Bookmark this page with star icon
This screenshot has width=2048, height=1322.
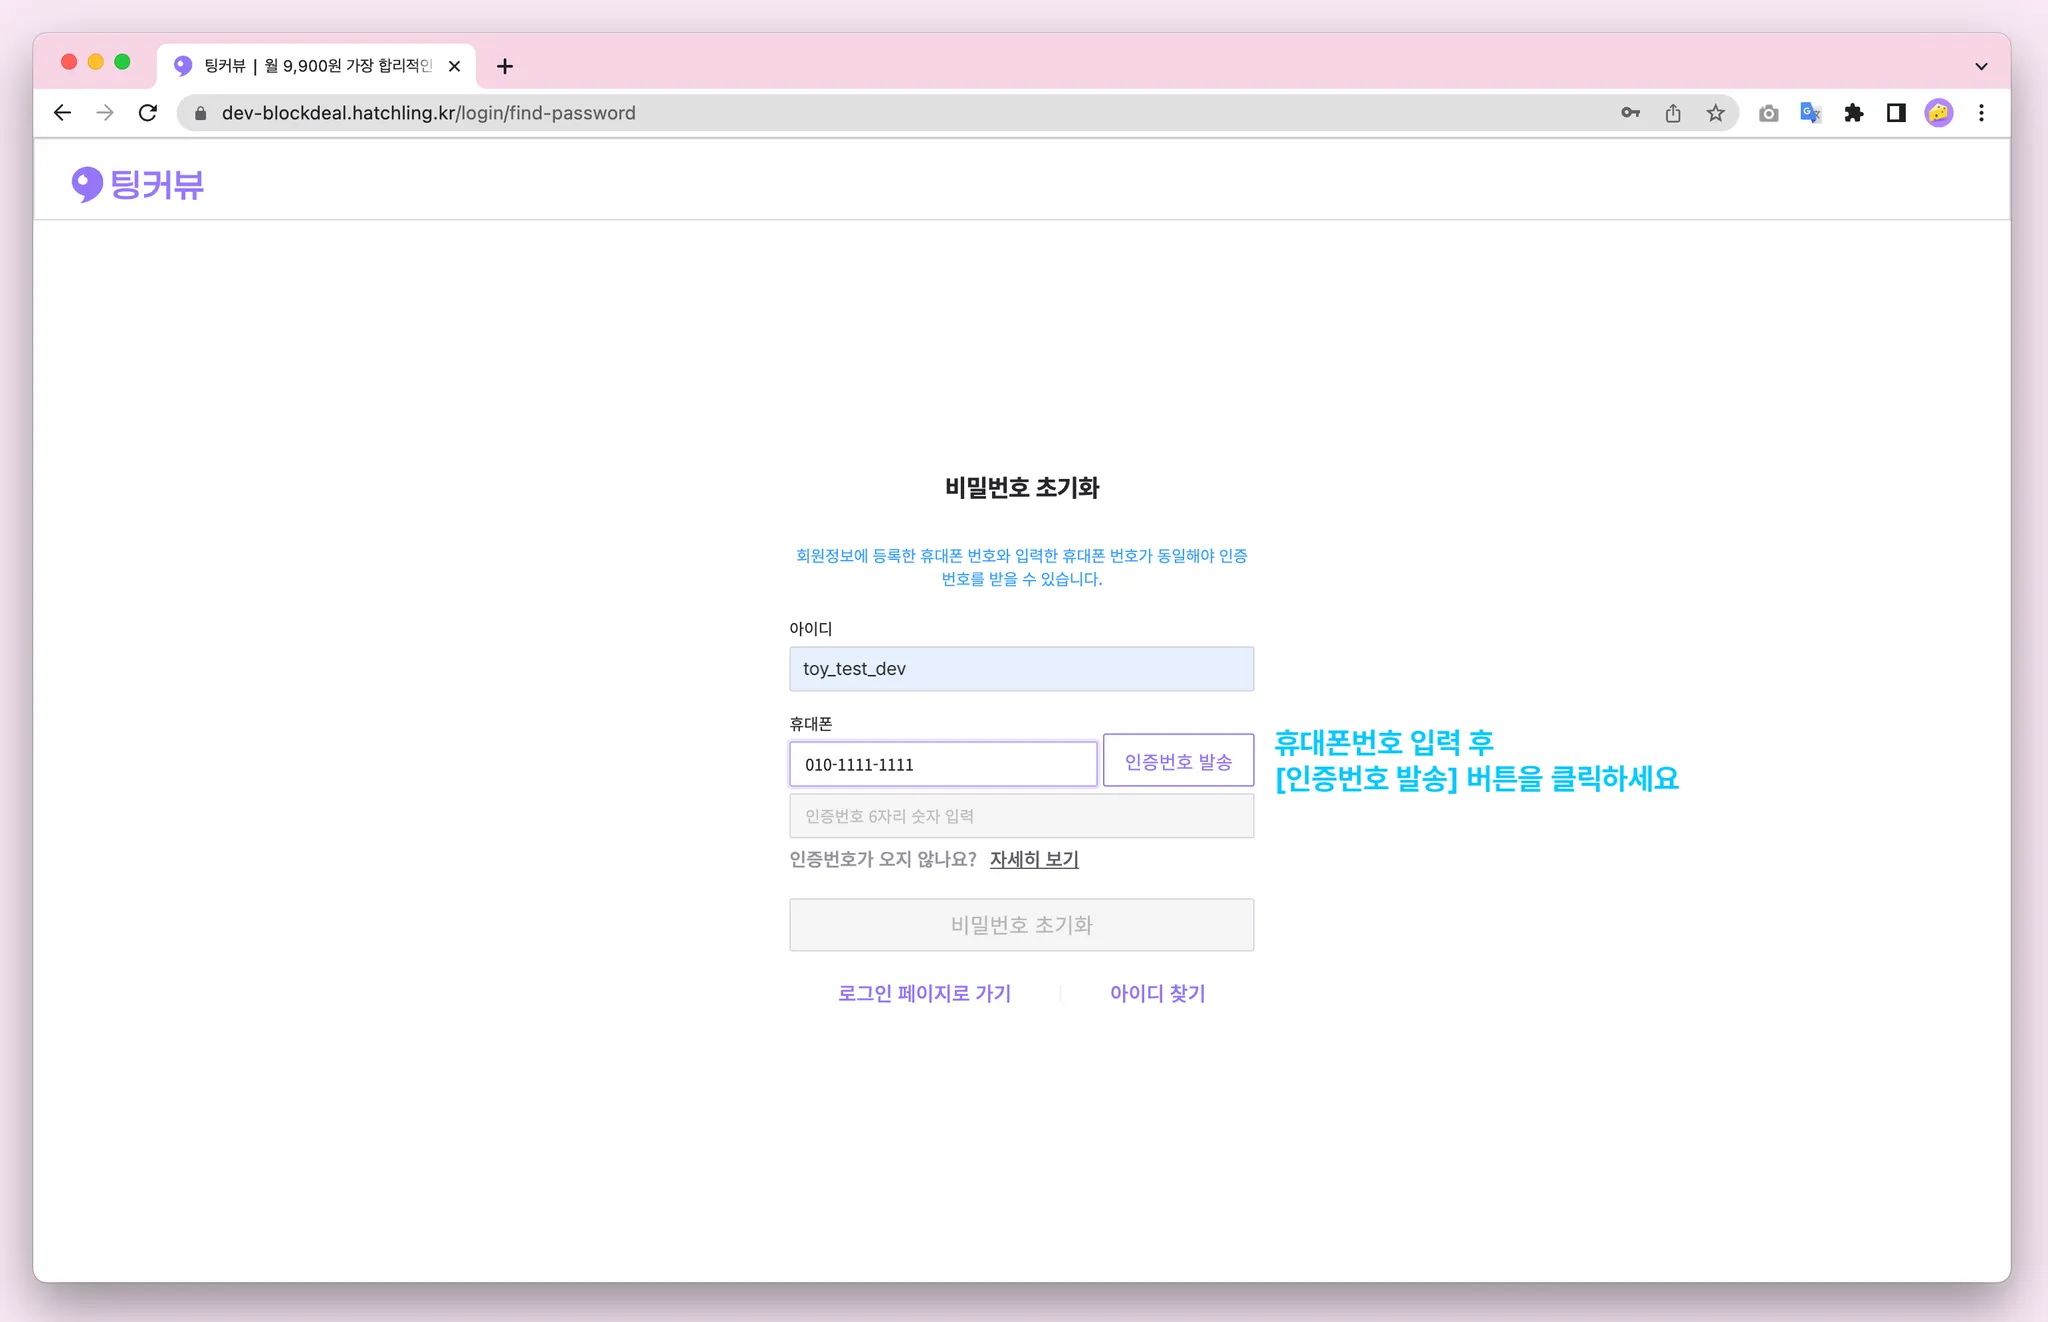click(x=1716, y=113)
